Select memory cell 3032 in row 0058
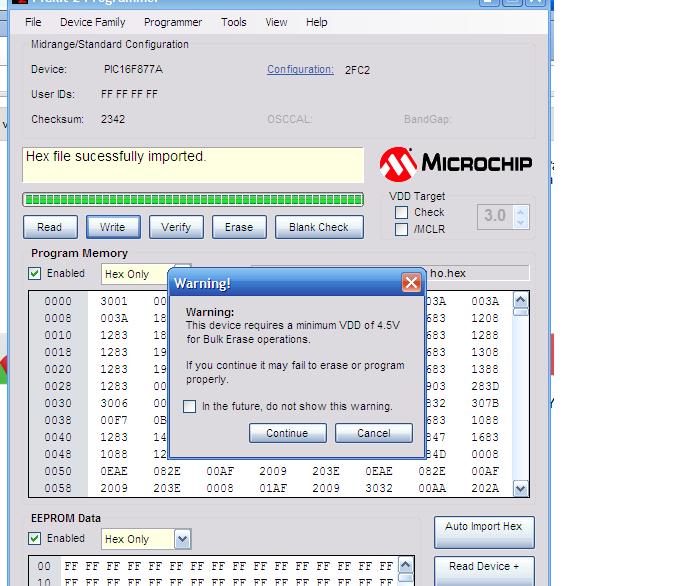680x586 pixels. point(379,488)
